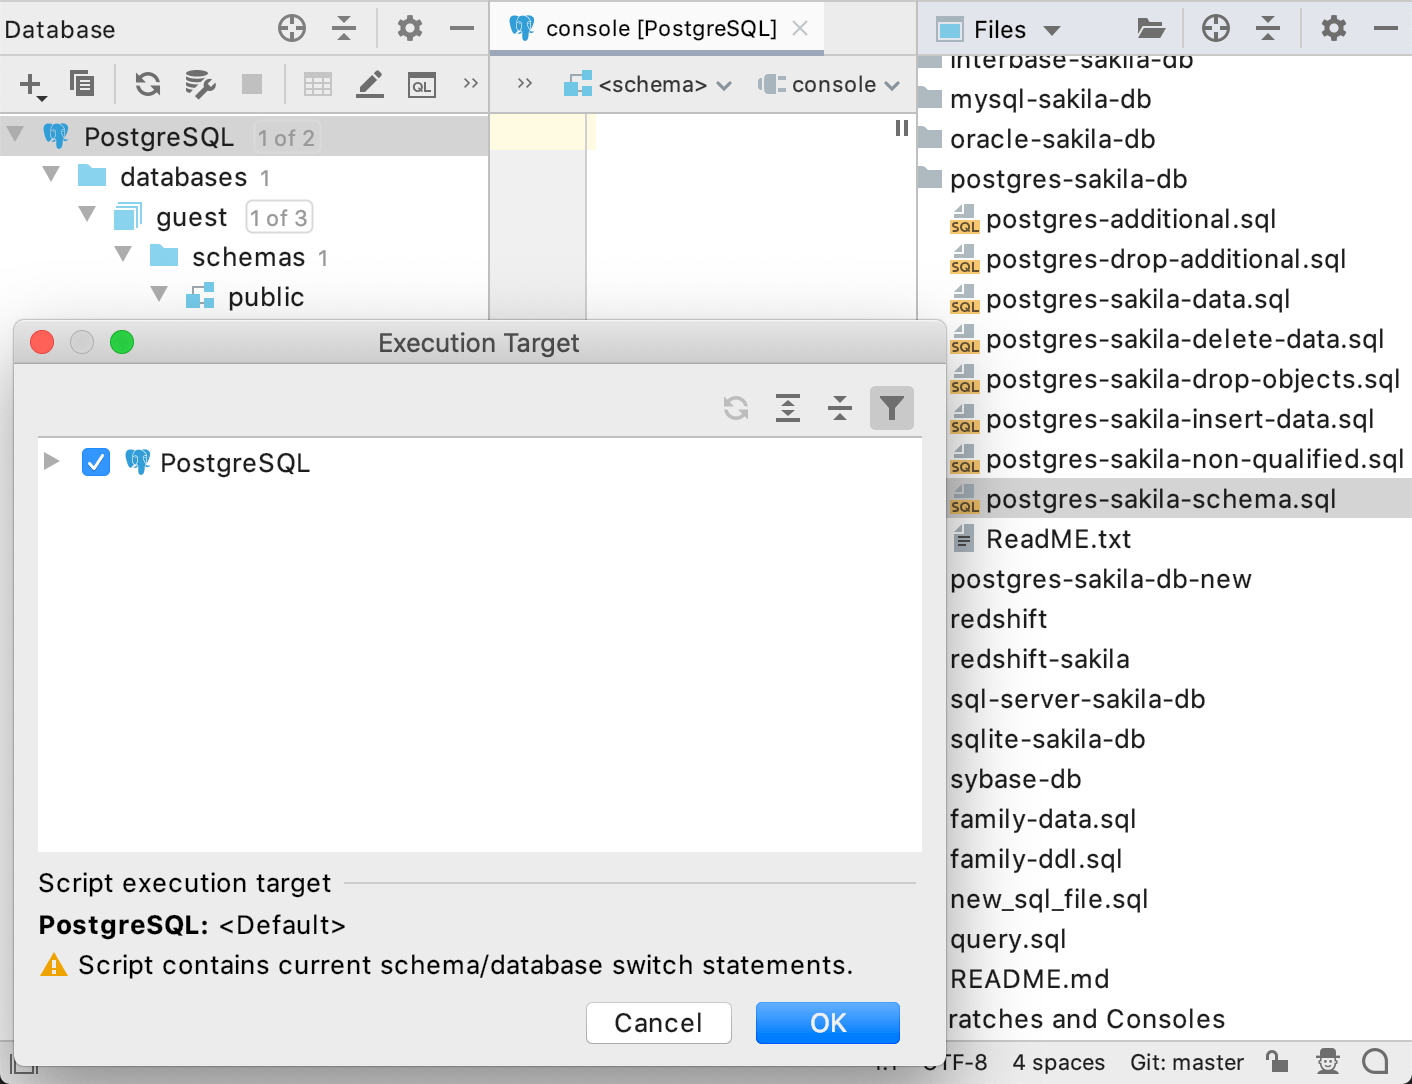Viewport: 1412px width, 1084px height.
Task: Uncheck the PostgreSQL target checkbox
Action: [96, 462]
